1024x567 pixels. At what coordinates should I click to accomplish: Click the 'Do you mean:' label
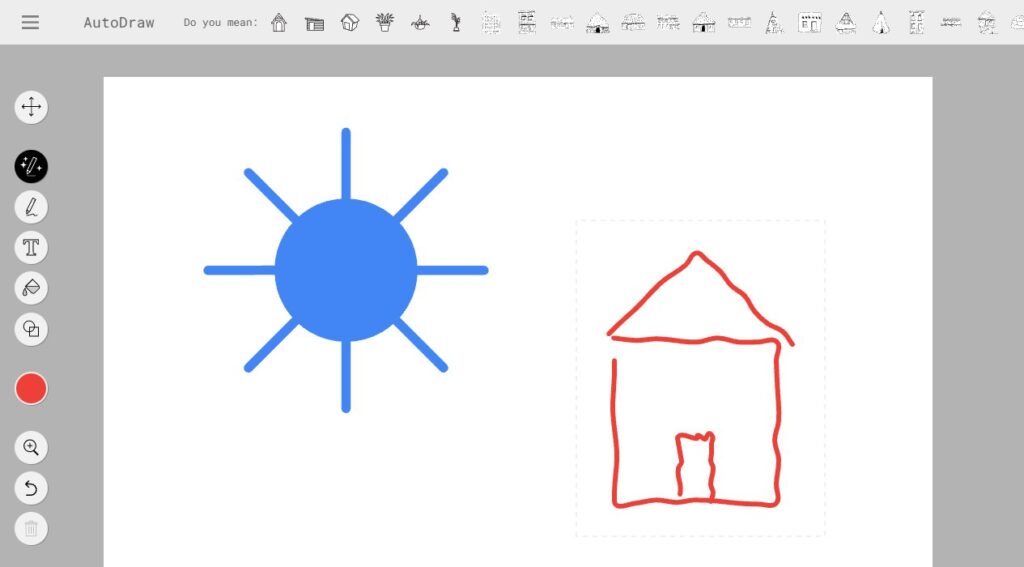[x=221, y=22]
